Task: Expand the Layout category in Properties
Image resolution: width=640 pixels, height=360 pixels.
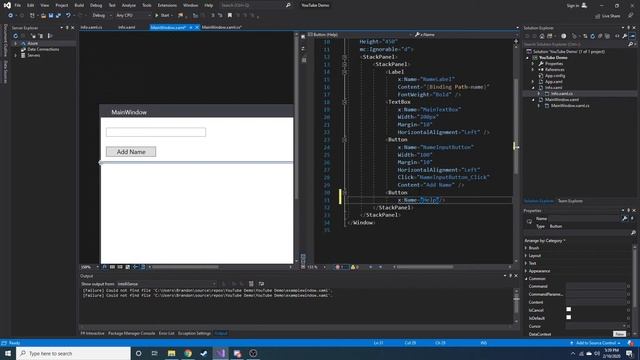Action: 526,256
